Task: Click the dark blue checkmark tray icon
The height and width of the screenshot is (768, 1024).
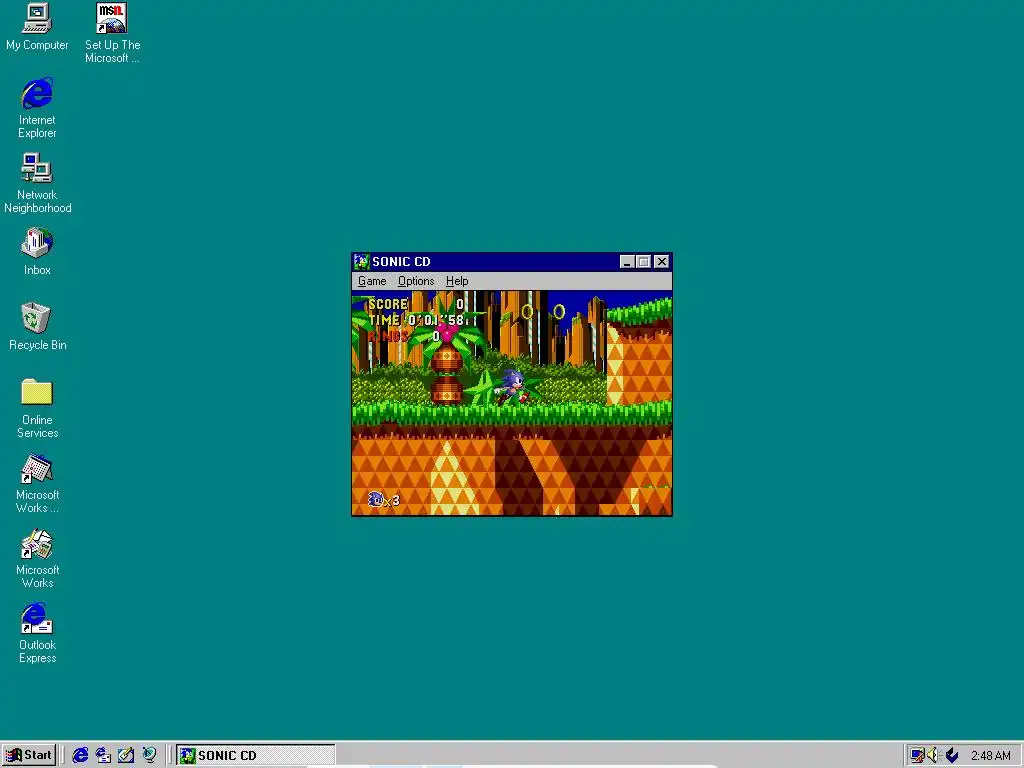Action: coord(952,756)
